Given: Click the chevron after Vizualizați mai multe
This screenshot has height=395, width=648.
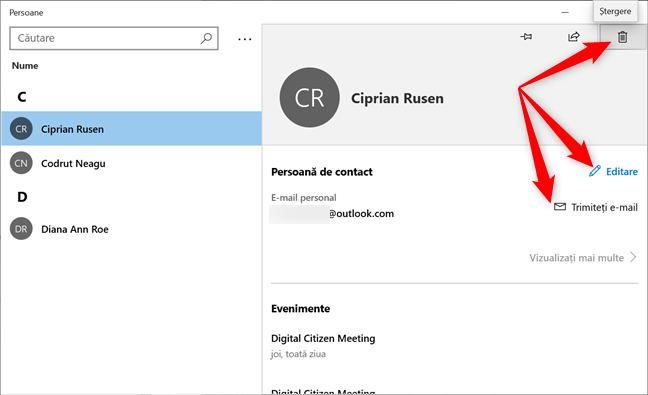Looking at the screenshot, I should click(x=633, y=257).
